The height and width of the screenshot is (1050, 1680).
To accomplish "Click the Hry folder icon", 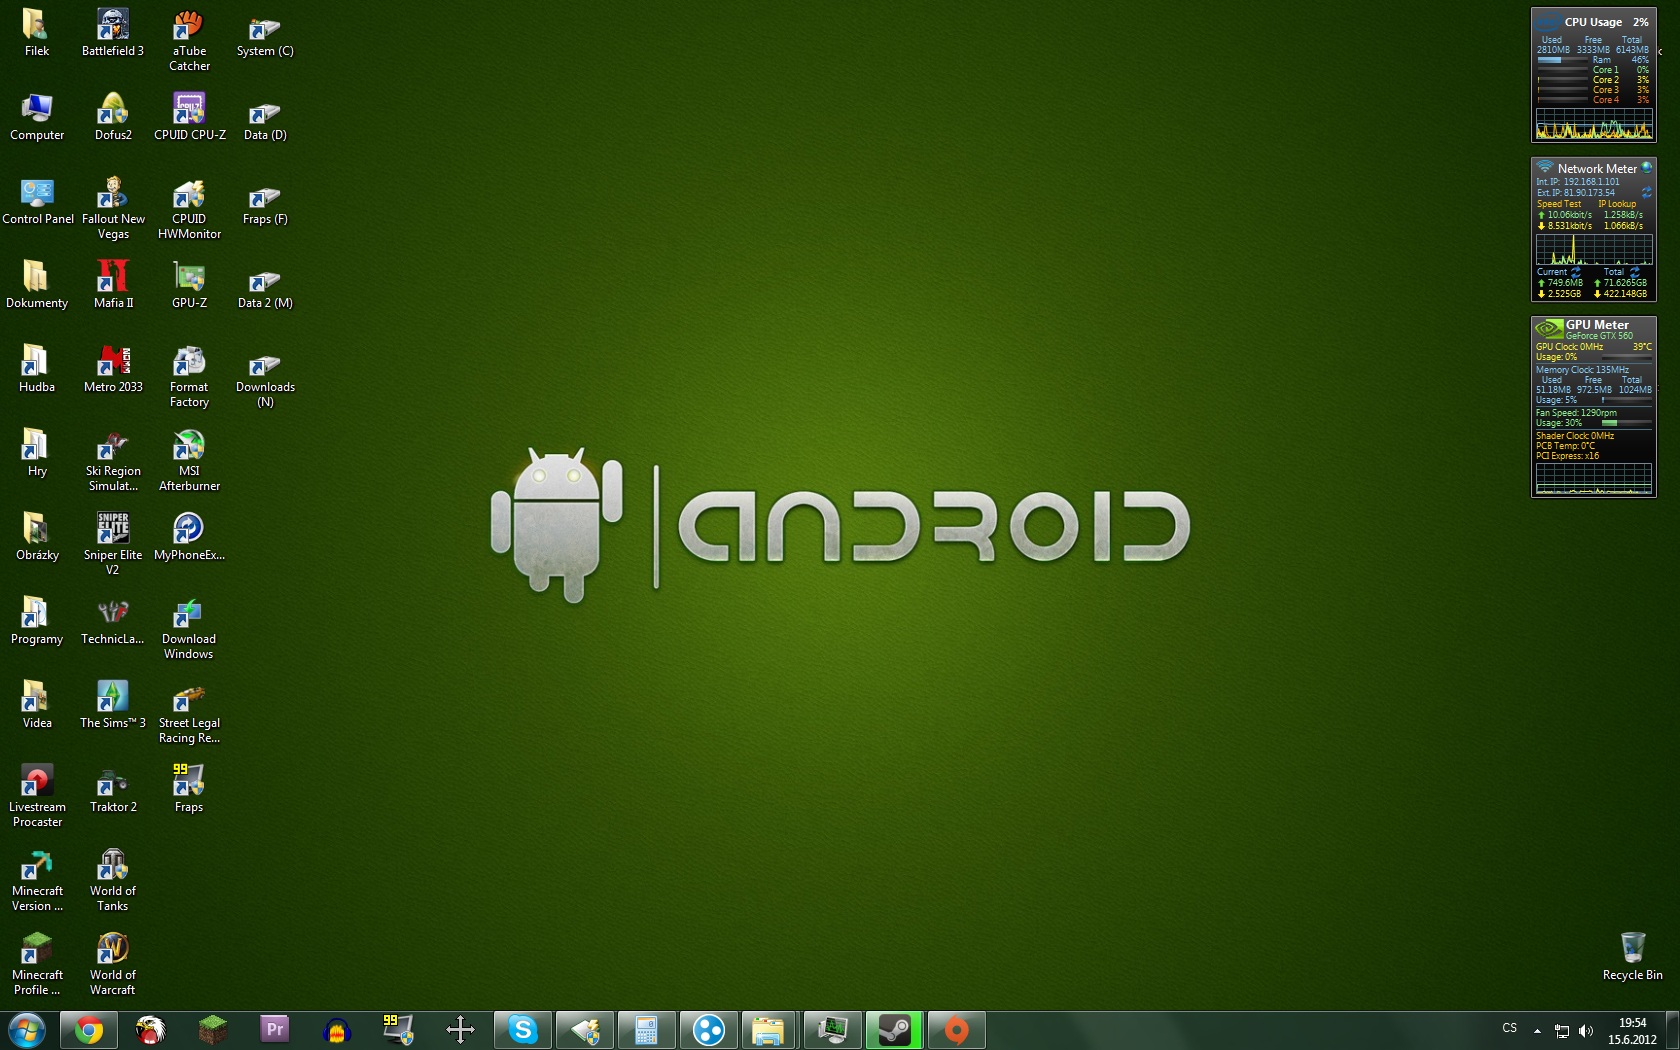I will point(37,453).
